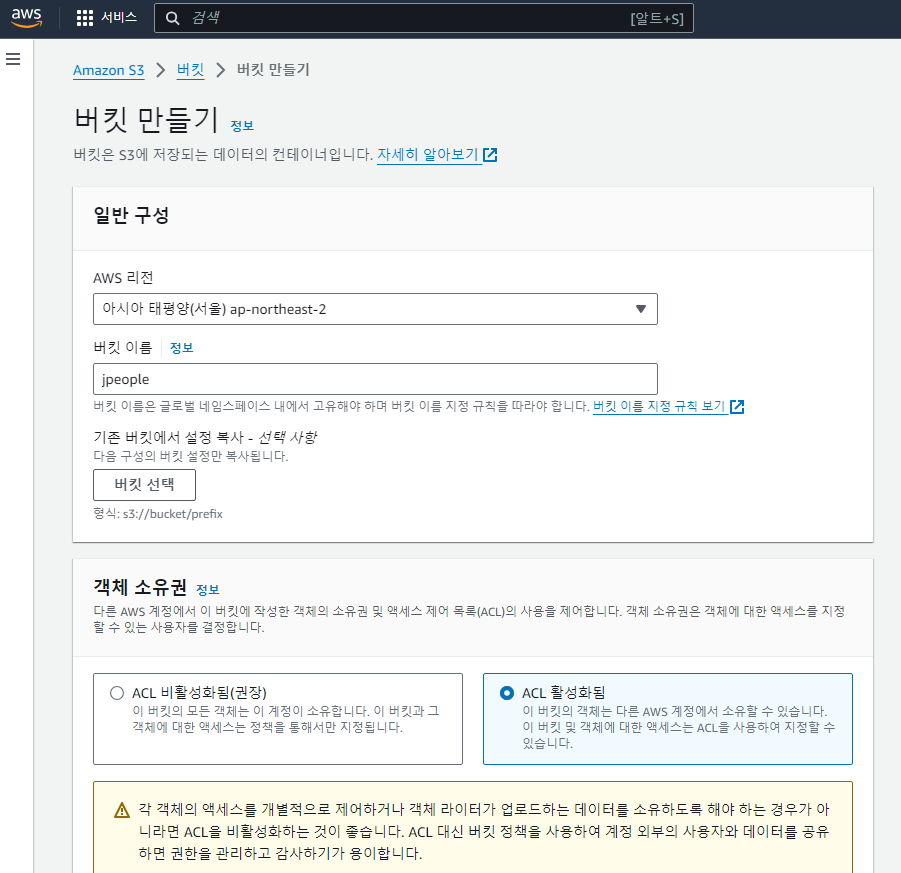Image resolution: width=901 pixels, height=873 pixels.
Task: Expand the AWS 리전 dropdown
Action: point(375,309)
